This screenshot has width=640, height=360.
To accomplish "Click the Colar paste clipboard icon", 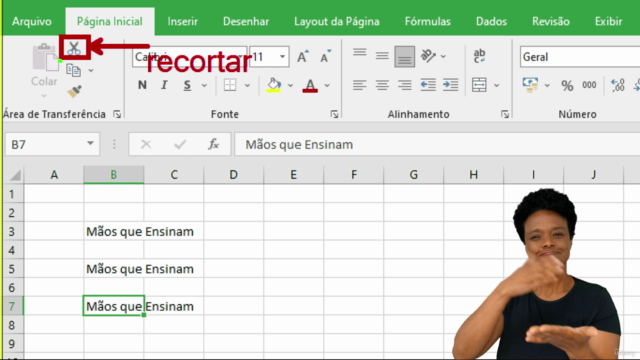I will [x=45, y=58].
